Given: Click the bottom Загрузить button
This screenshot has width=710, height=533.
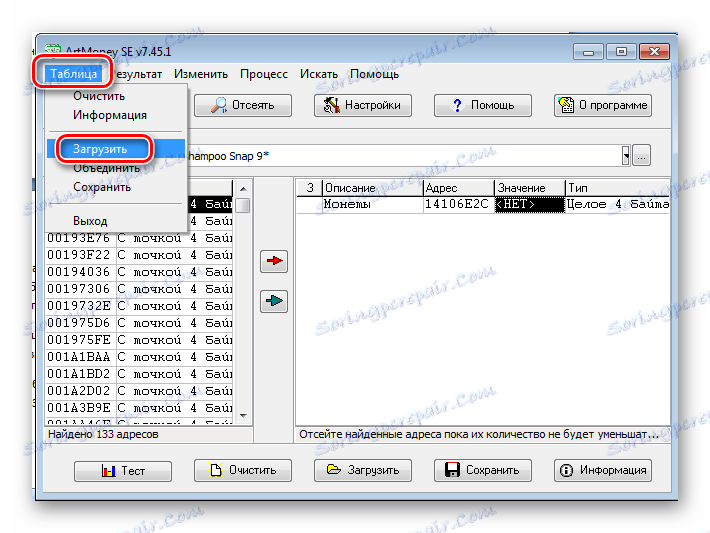Looking at the screenshot, I should click(363, 471).
